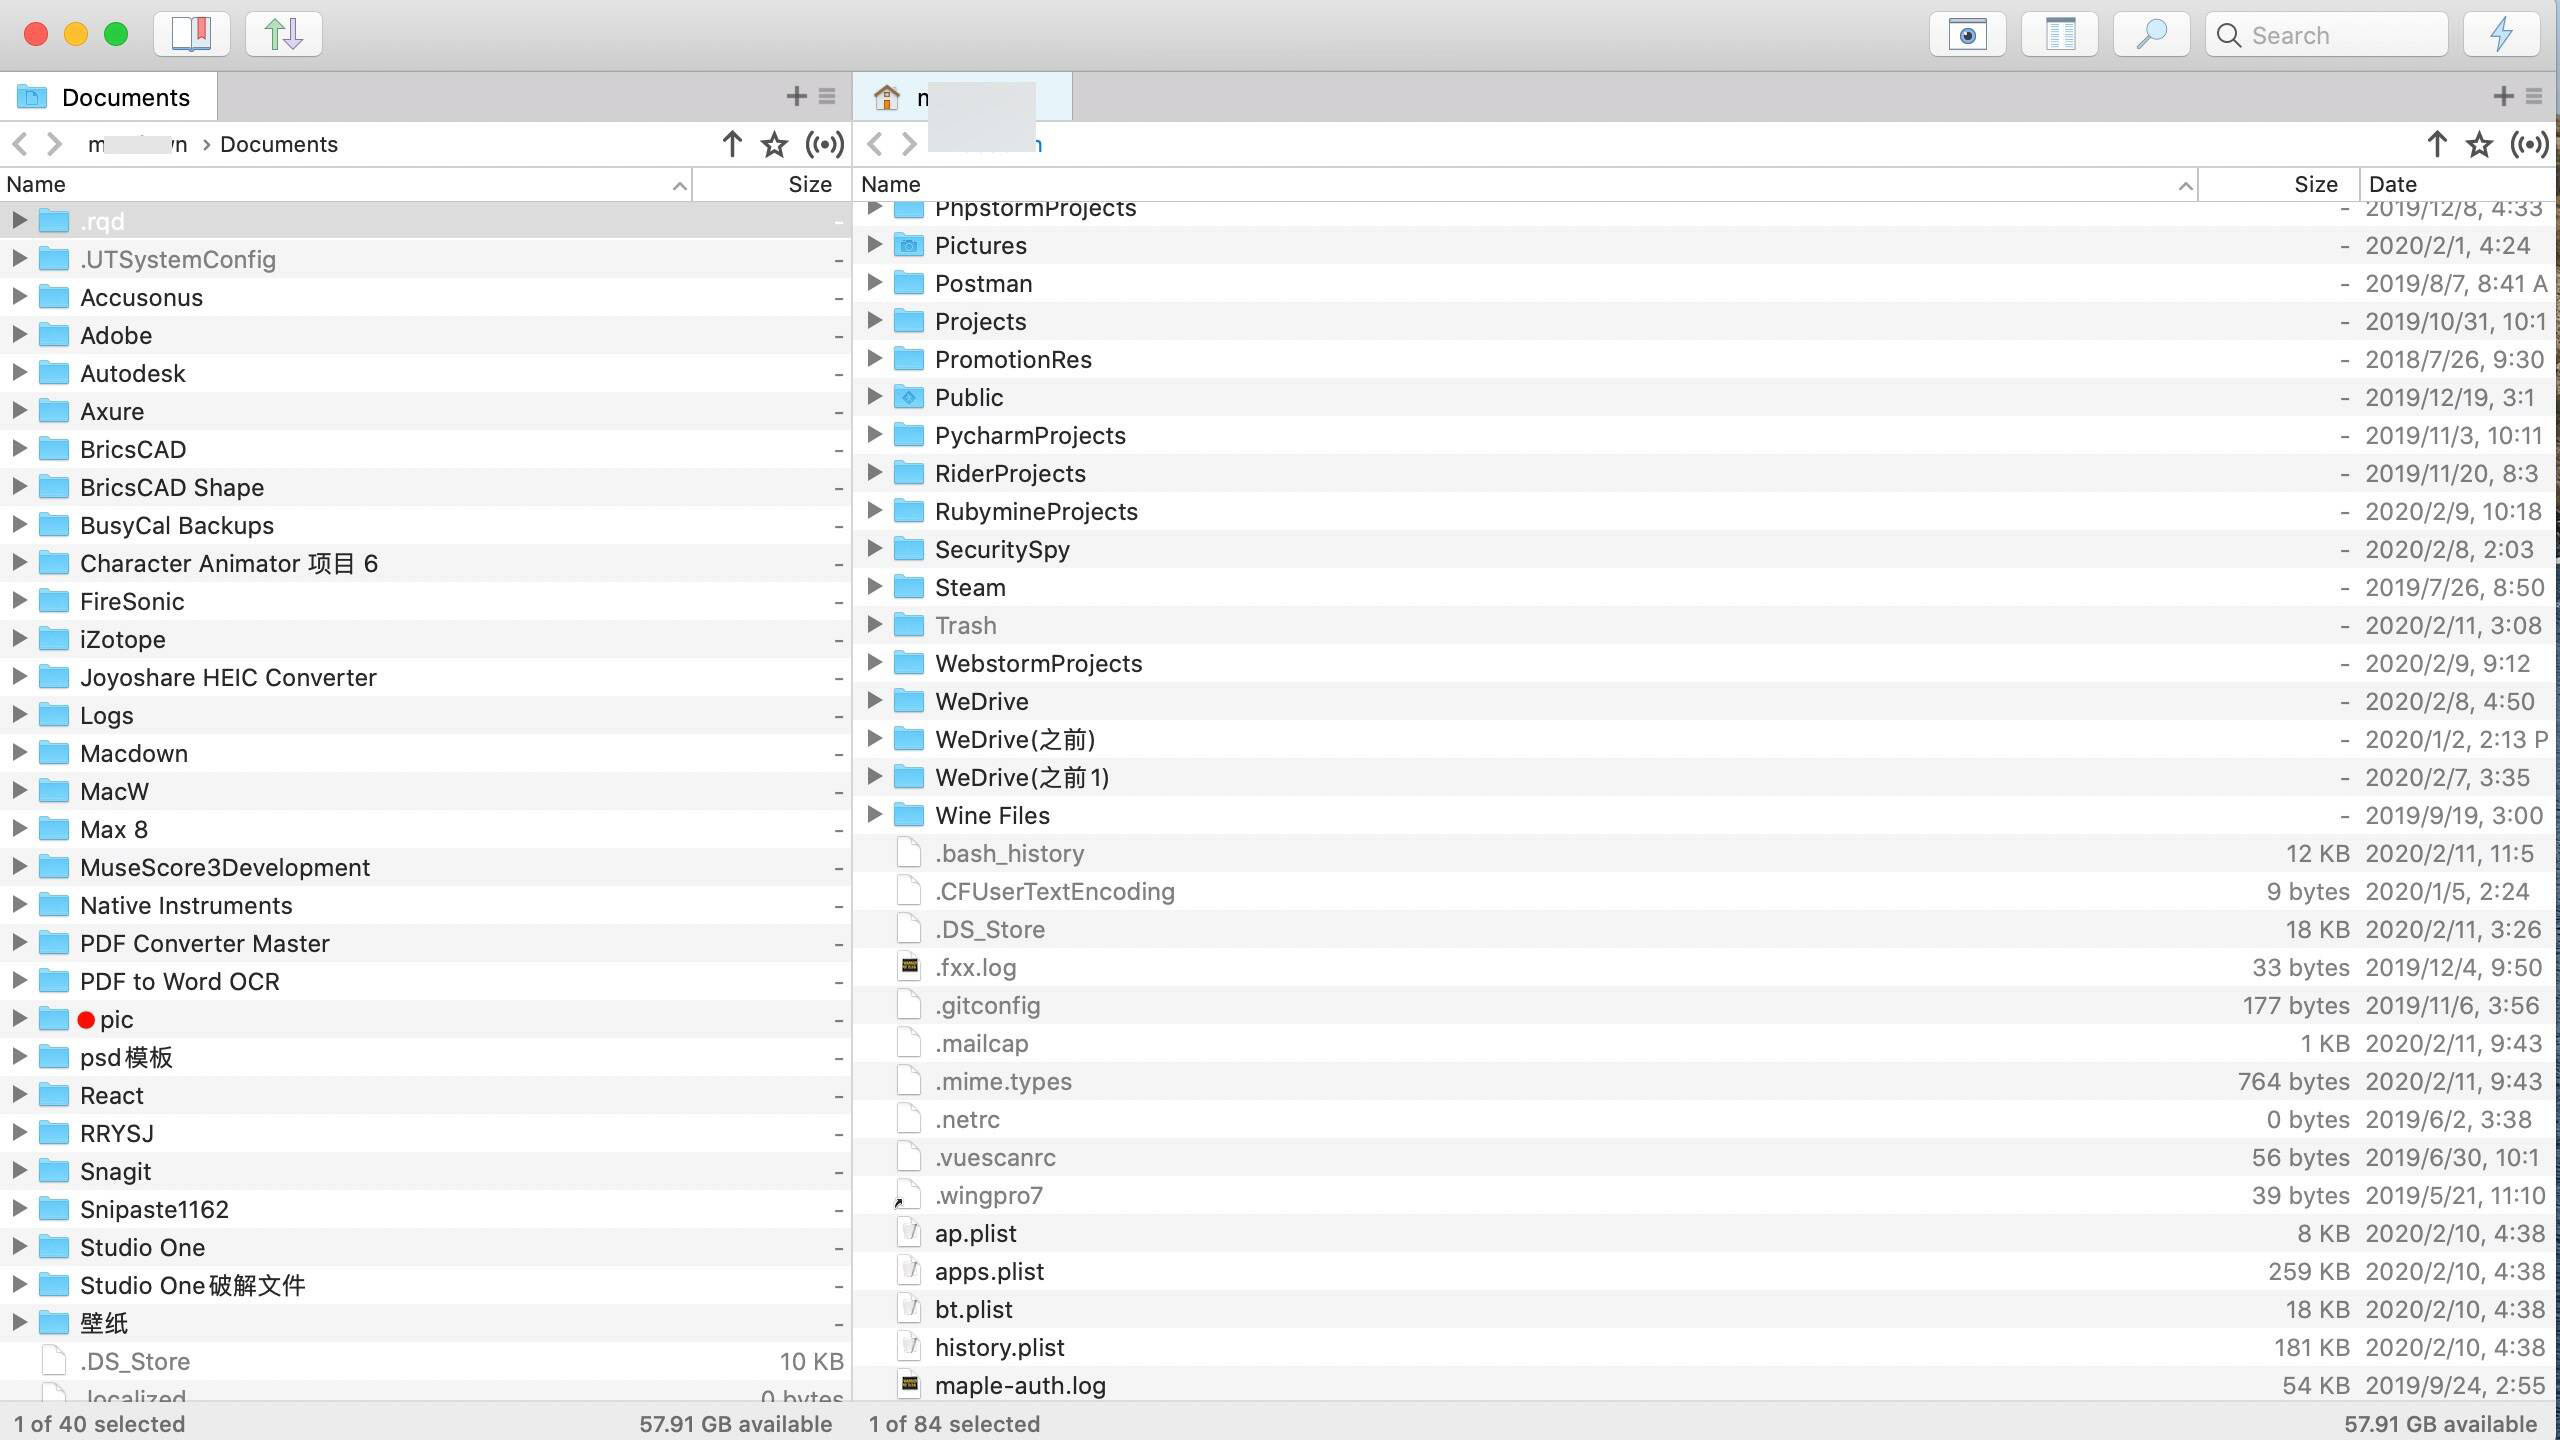Image resolution: width=2560 pixels, height=1440 pixels.
Task: Select the Autodesk folder row
Action: pyautogui.click(x=425, y=373)
